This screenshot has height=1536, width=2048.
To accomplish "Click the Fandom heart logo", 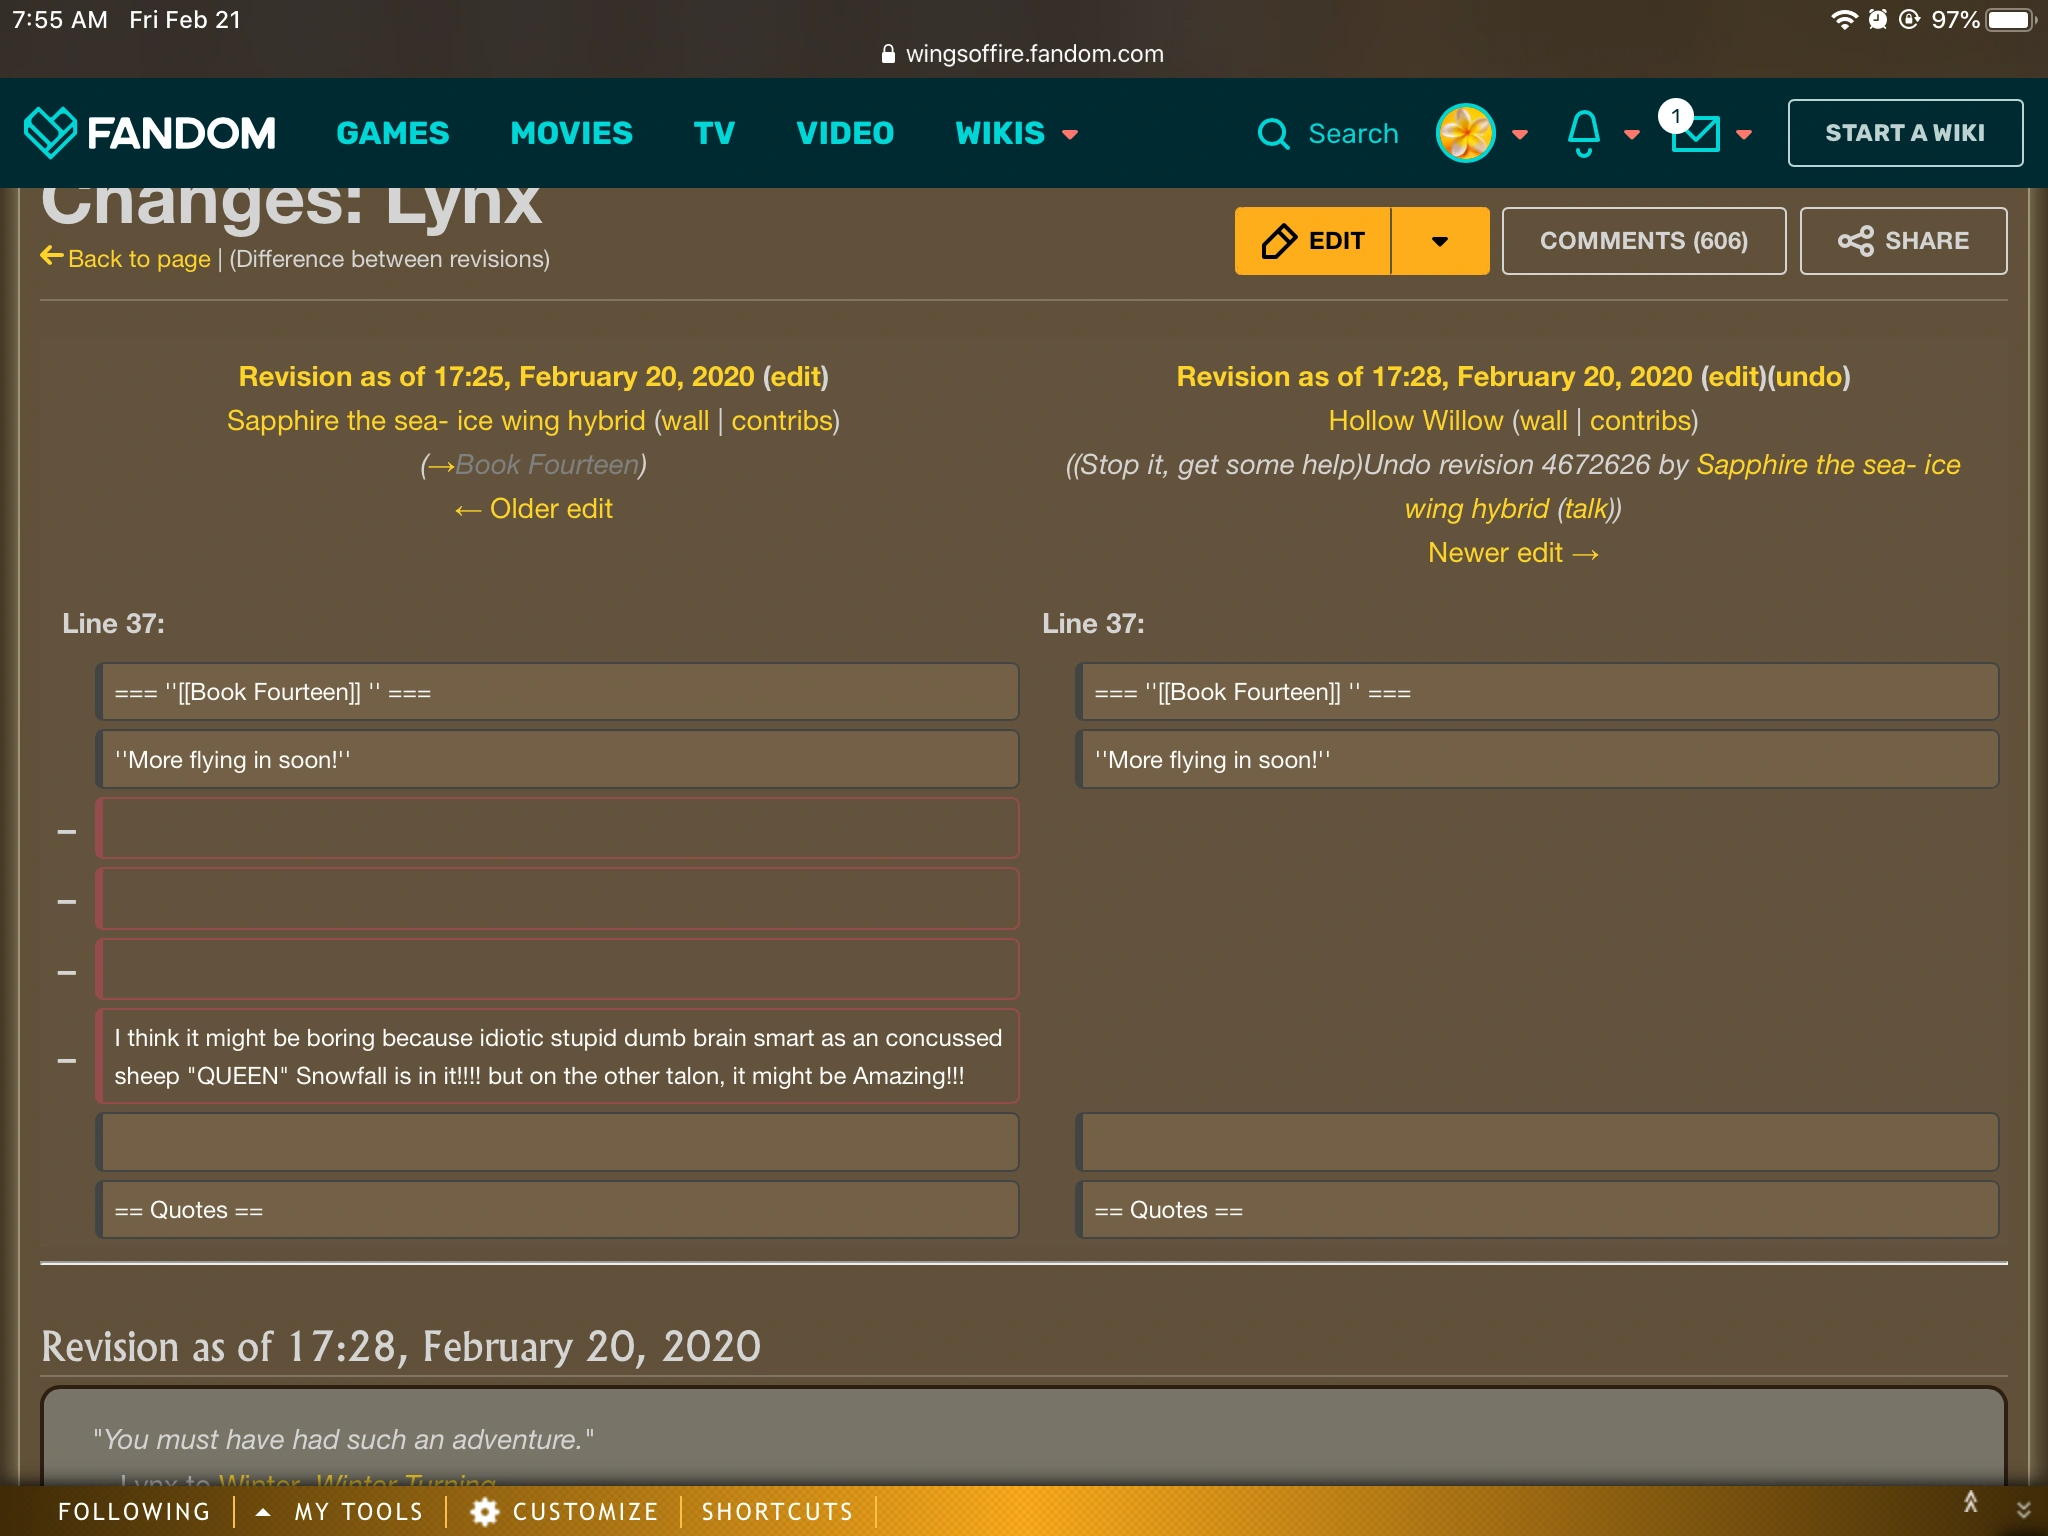I will (x=49, y=132).
